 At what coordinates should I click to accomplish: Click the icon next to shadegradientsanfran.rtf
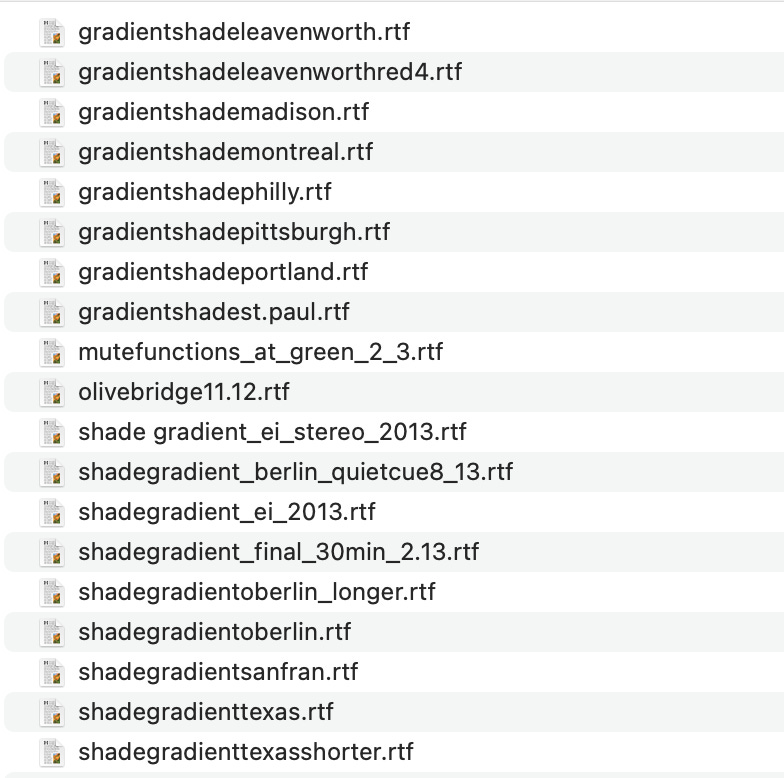(x=52, y=672)
